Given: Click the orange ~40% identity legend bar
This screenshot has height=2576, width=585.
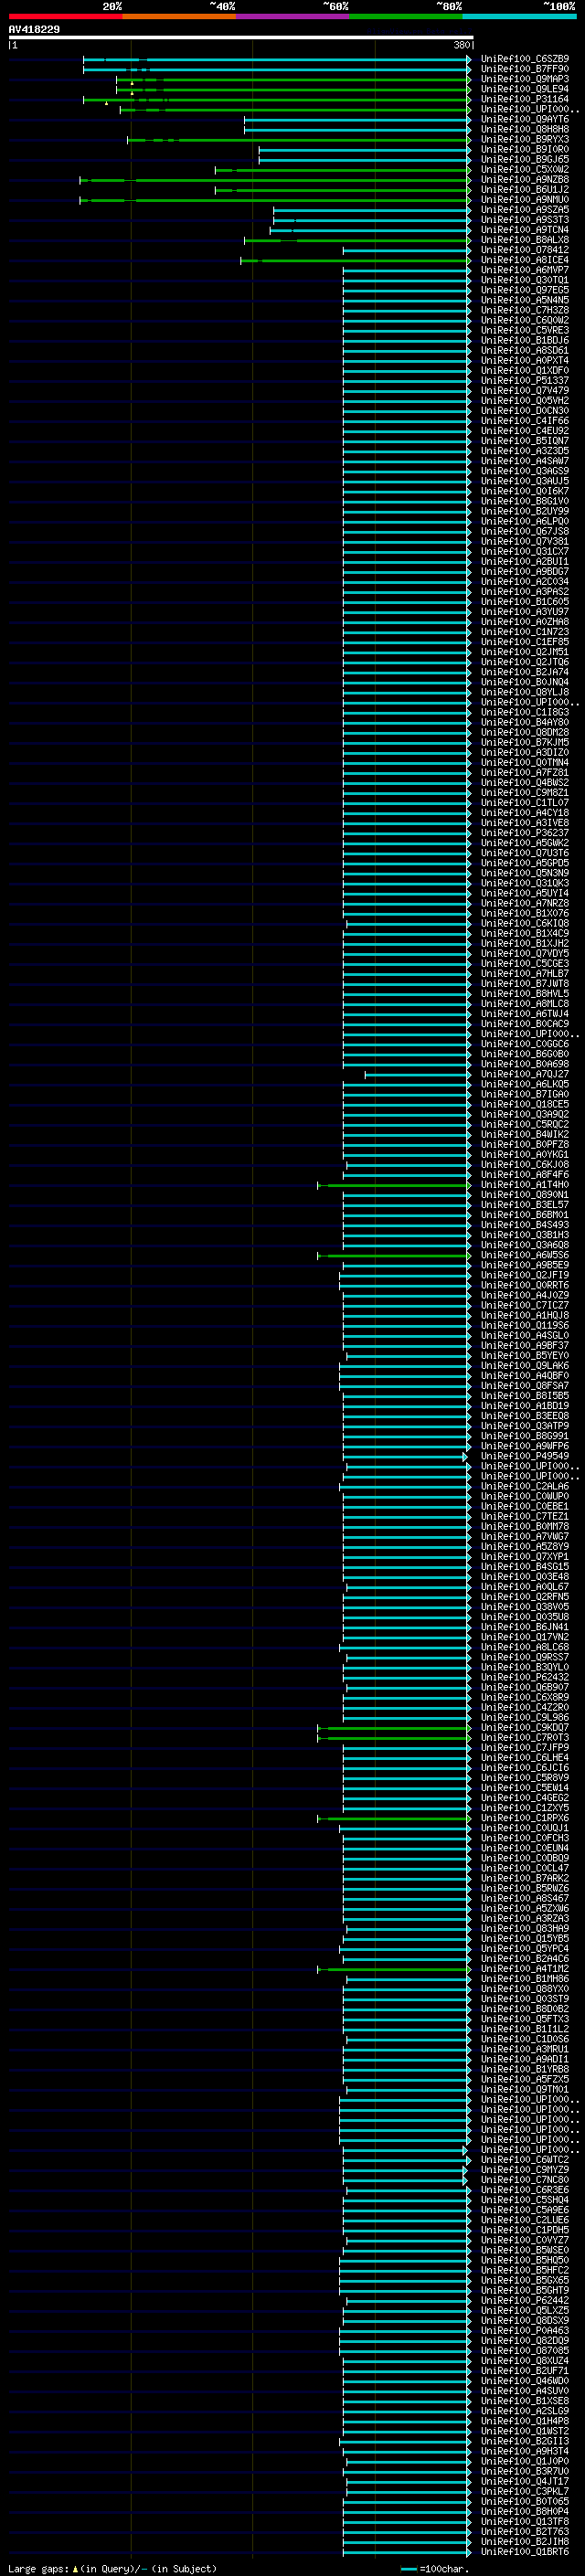Looking at the screenshot, I should coord(179,16).
